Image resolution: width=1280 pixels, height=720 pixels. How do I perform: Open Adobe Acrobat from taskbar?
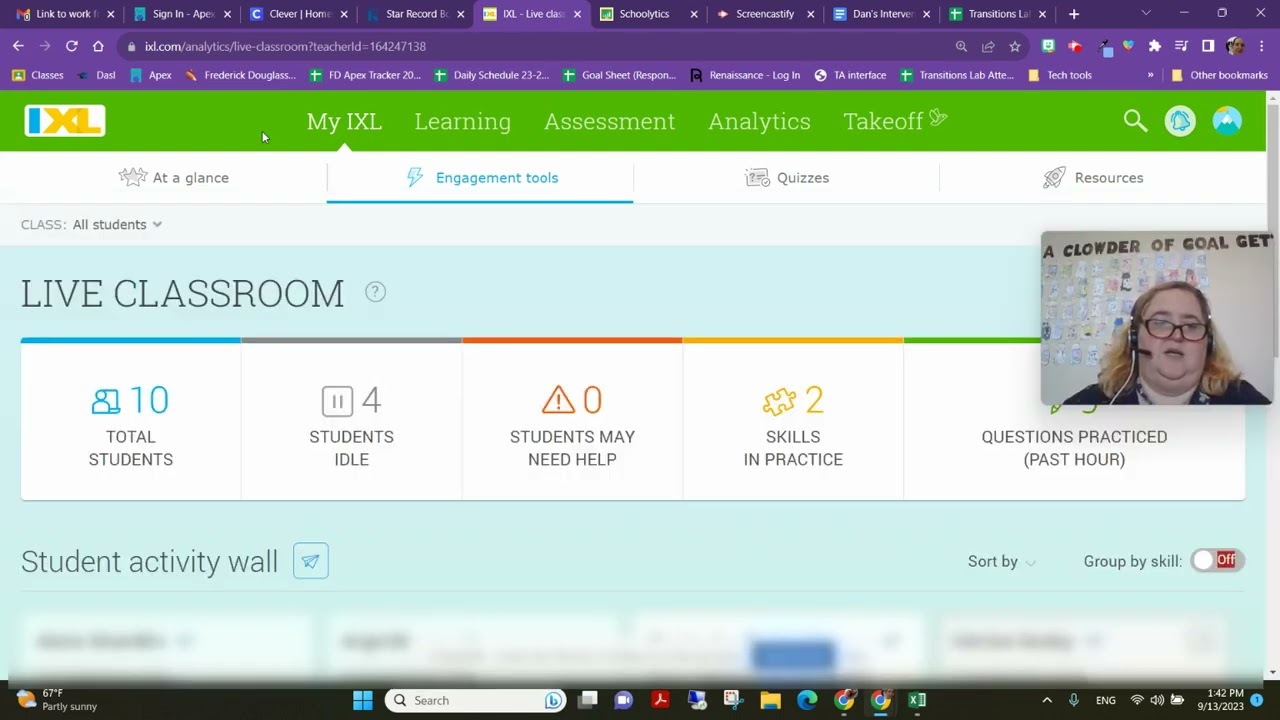pos(660,700)
